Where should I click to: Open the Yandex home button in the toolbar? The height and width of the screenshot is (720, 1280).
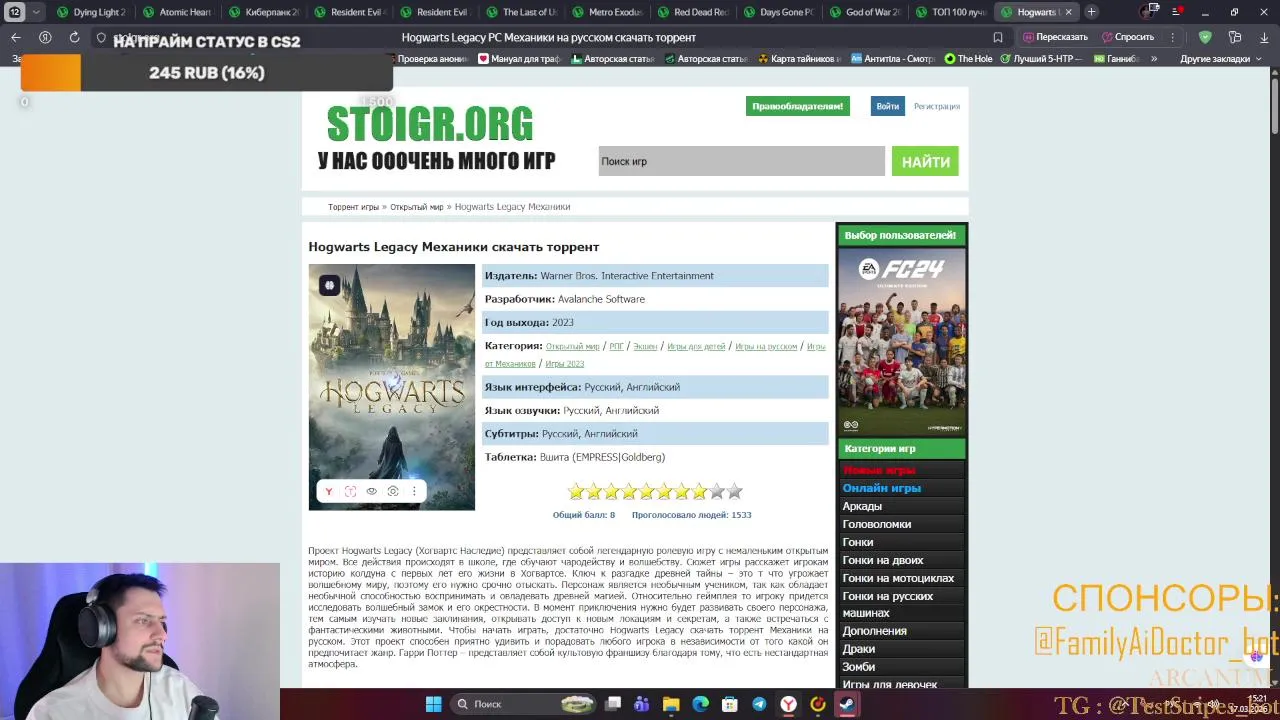[45, 37]
